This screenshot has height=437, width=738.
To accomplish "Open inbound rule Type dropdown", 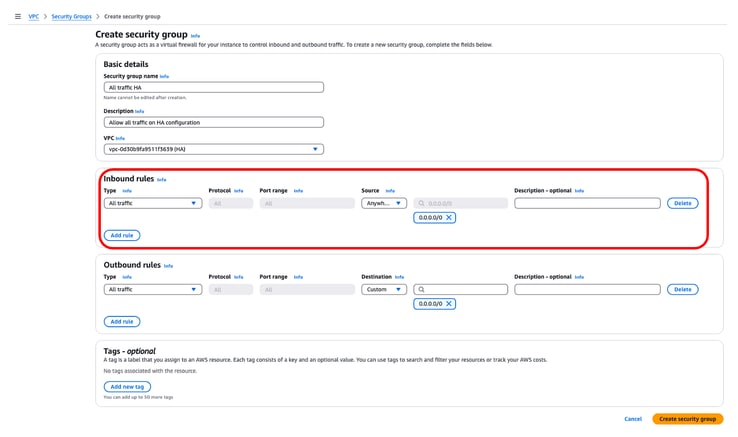I will (x=153, y=203).
